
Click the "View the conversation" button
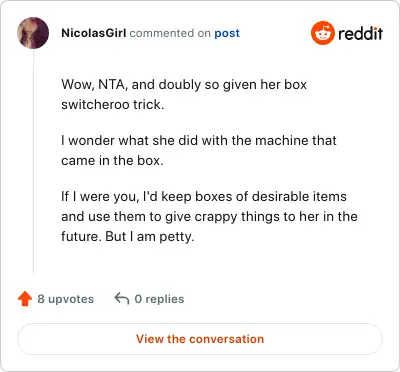[200, 339]
